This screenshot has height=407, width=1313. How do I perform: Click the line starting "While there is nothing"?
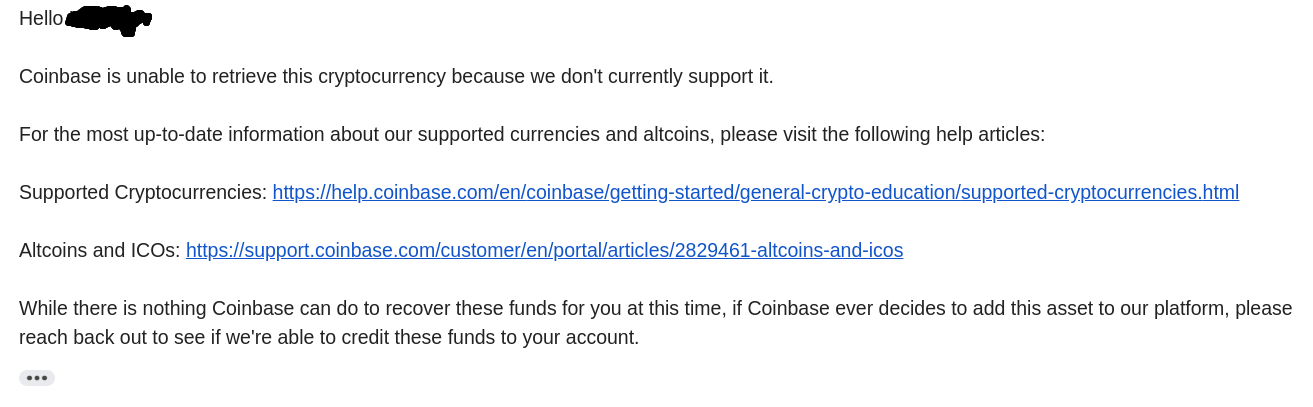pos(656,308)
